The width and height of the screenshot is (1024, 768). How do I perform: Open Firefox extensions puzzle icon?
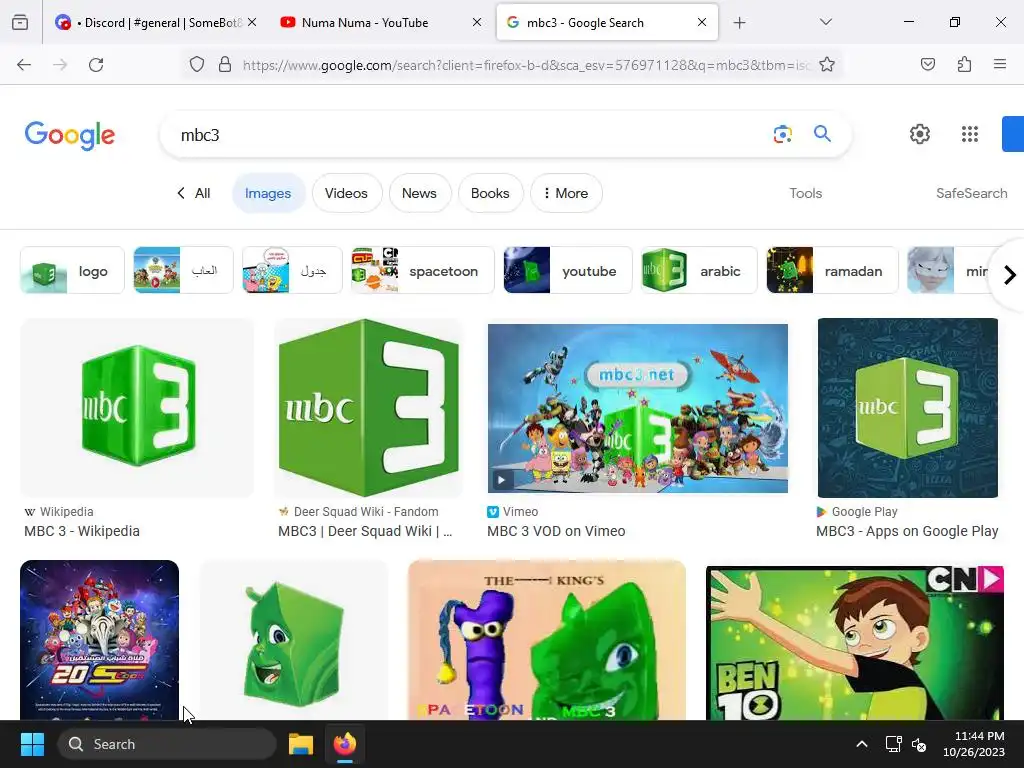pos(964,65)
